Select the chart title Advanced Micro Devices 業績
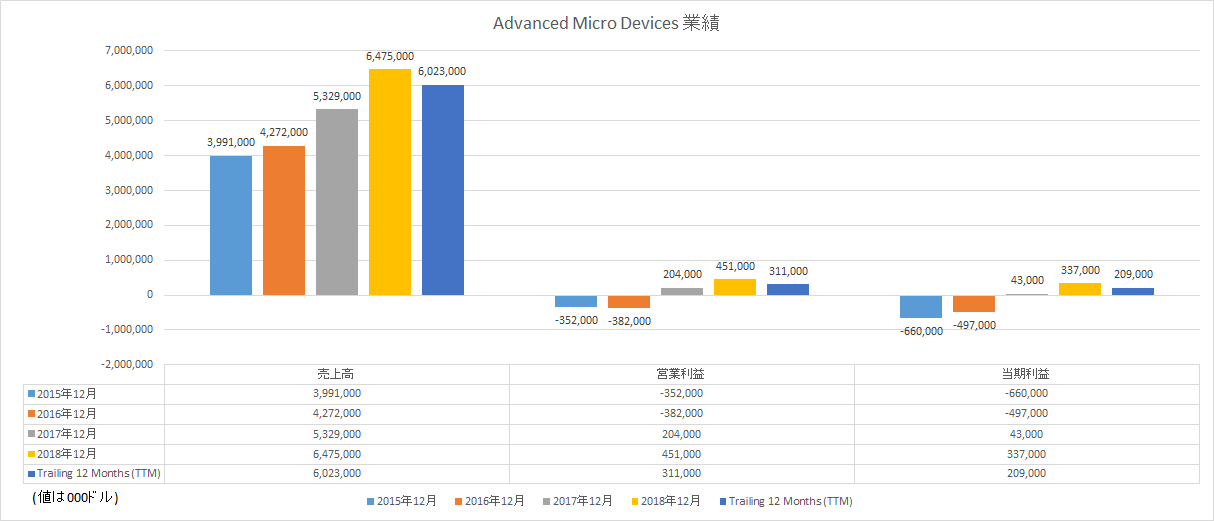Viewport: 1214px width, 521px height. coord(607,23)
